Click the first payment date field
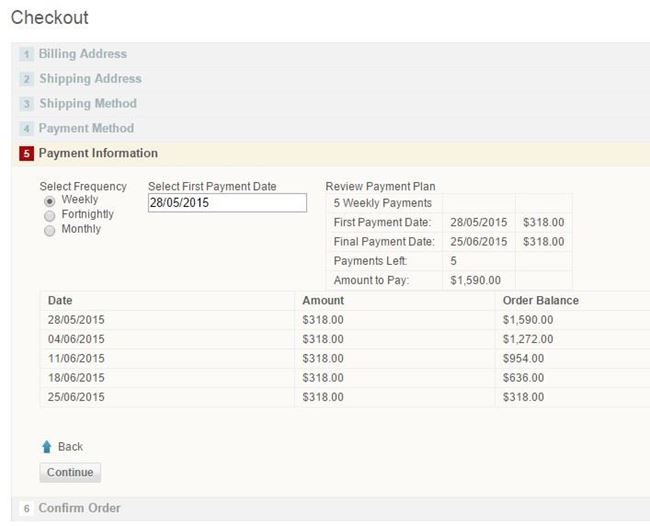The width and height of the screenshot is (650, 526). 227,203
